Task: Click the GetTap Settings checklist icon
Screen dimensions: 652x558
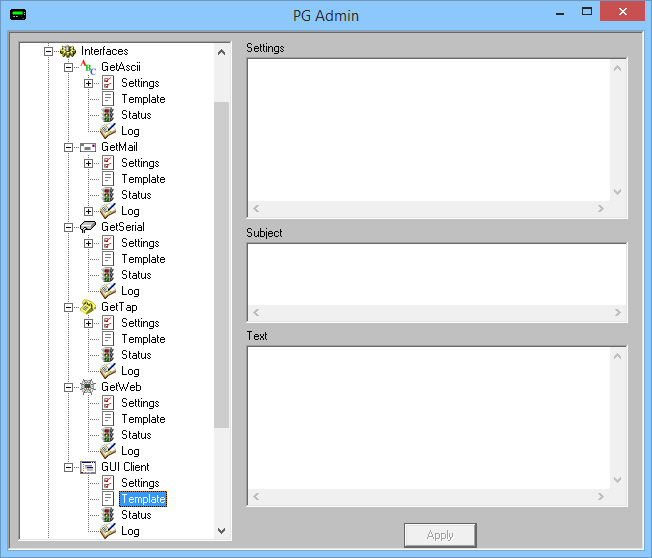Action: click(x=108, y=323)
